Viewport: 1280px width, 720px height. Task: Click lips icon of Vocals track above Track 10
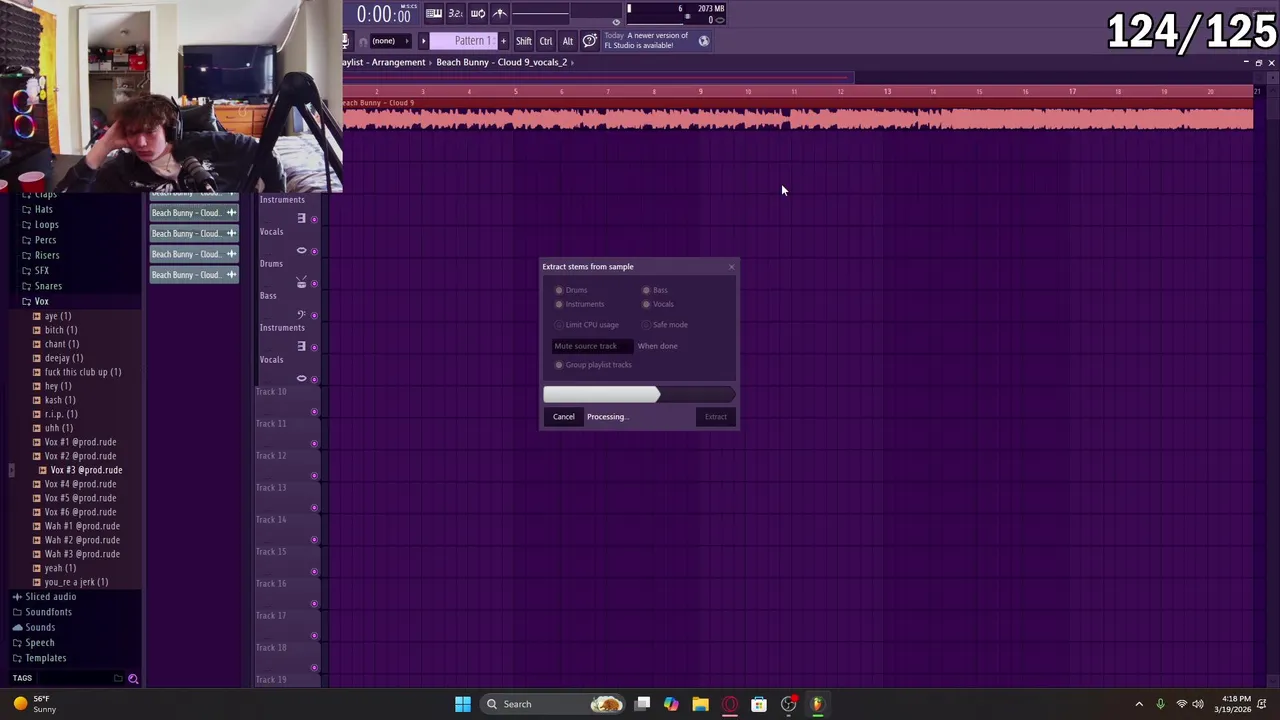coord(301,379)
